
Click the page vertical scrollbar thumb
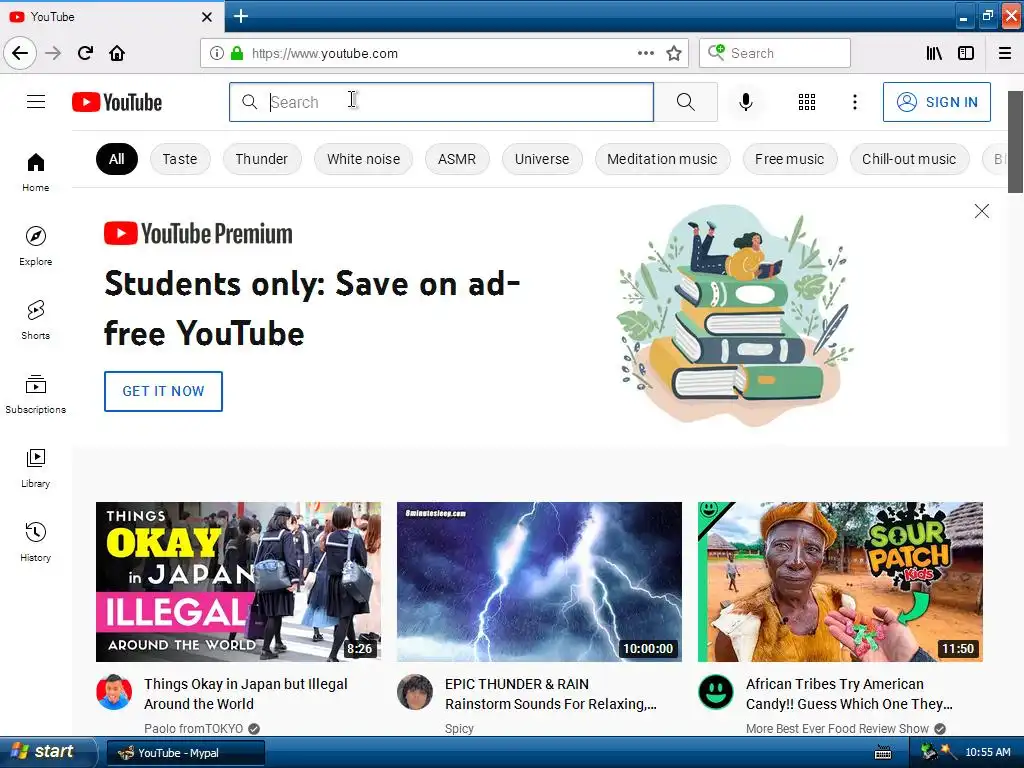1016,142
